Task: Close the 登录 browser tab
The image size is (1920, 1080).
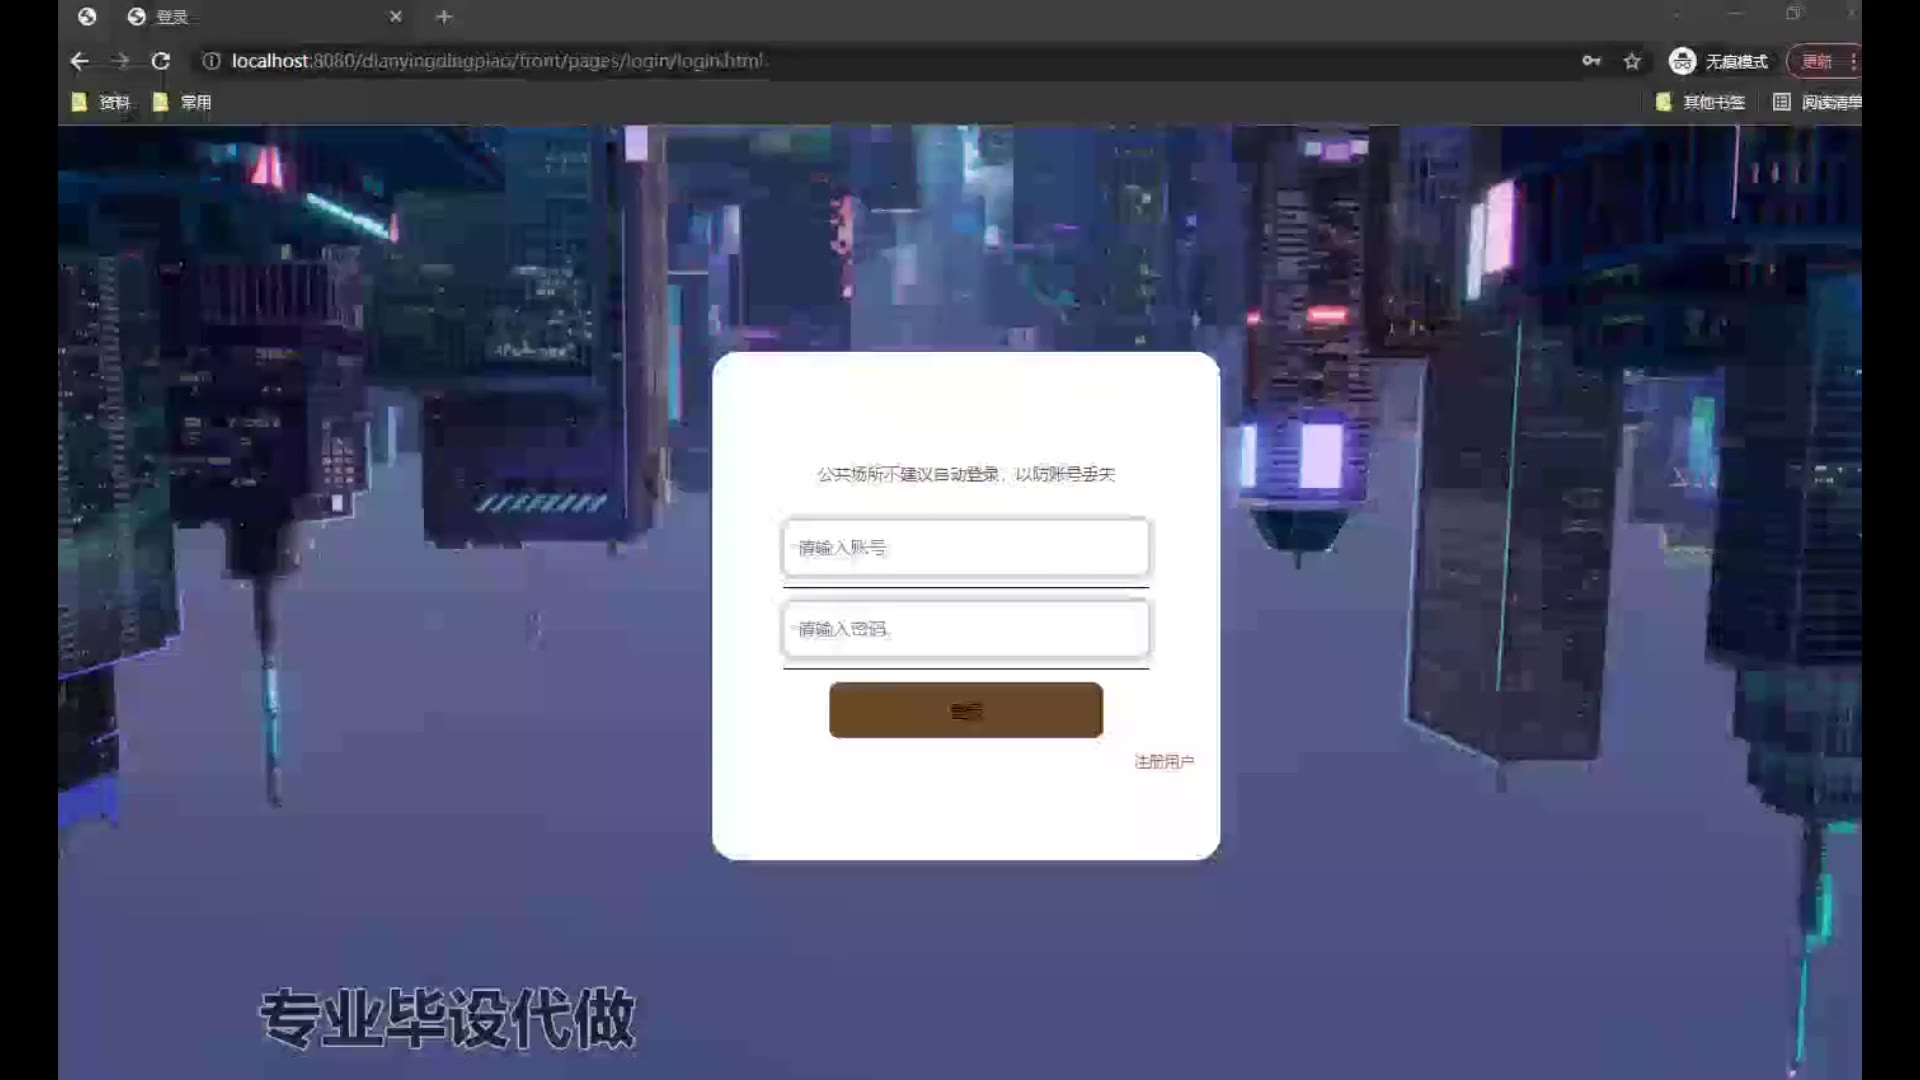Action: [x=396, y=17]
